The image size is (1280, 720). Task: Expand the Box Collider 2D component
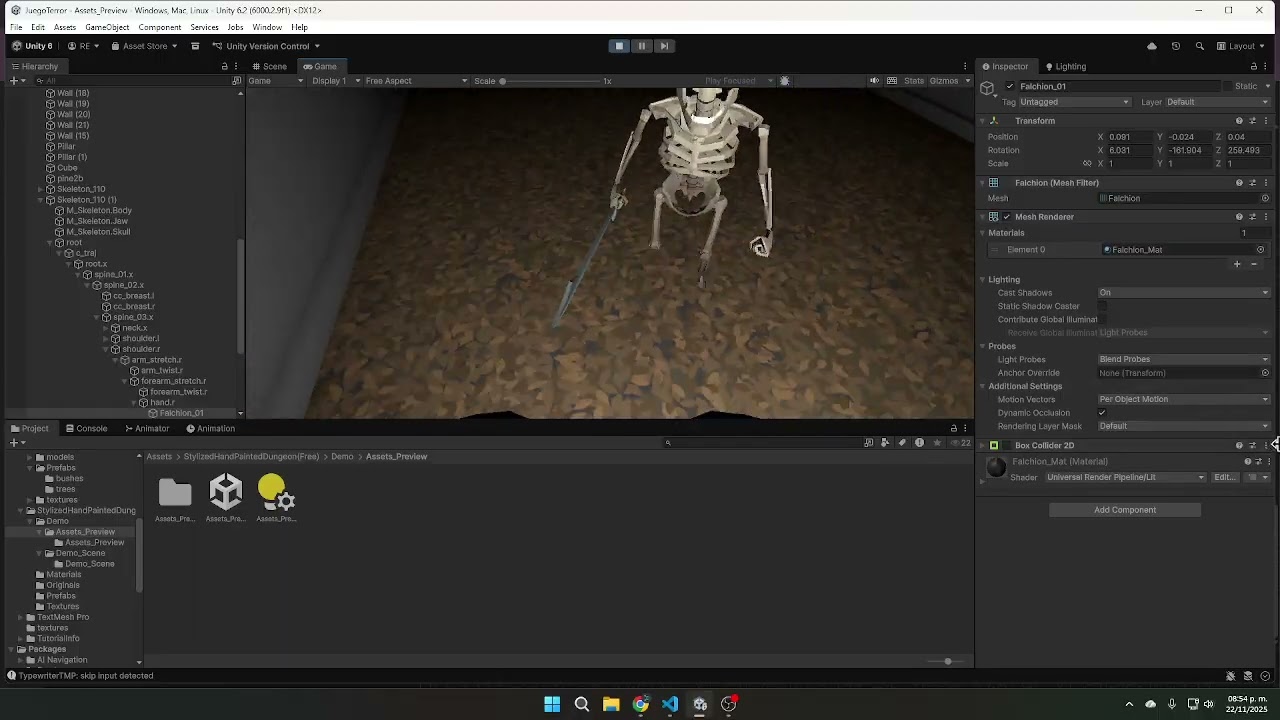[x=983, y=446]
